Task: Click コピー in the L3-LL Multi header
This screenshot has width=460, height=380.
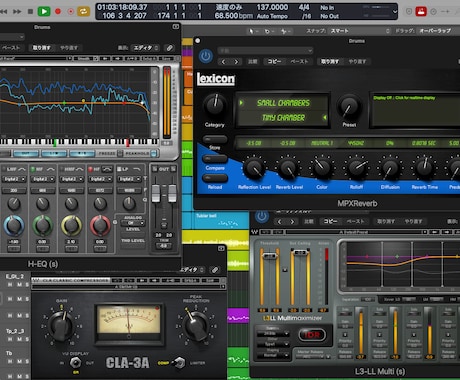Action: point(330,222)
